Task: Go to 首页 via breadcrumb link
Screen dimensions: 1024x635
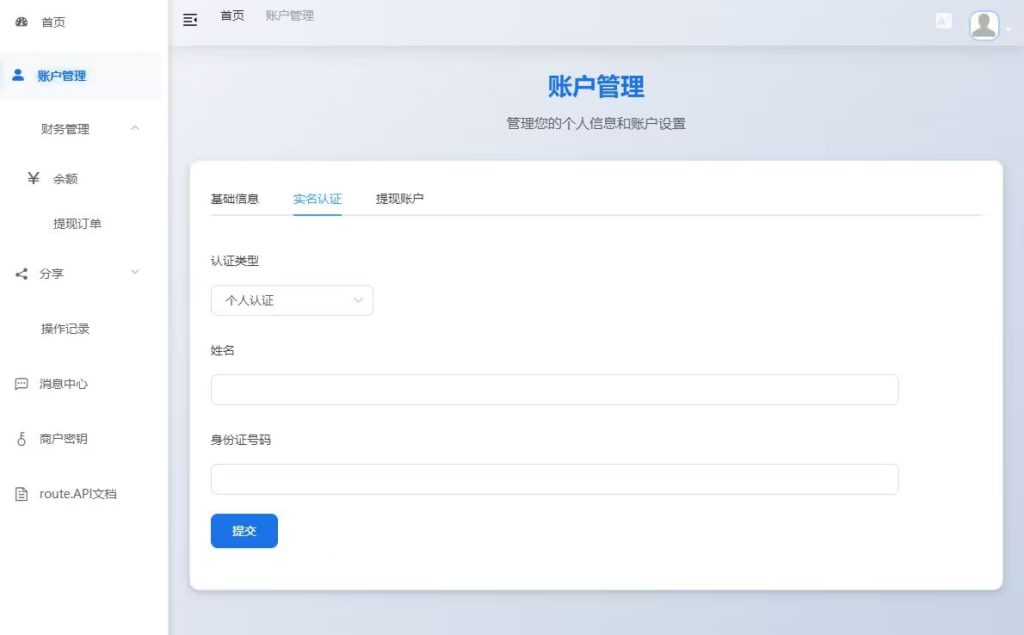Action: [x=232, y=16]
